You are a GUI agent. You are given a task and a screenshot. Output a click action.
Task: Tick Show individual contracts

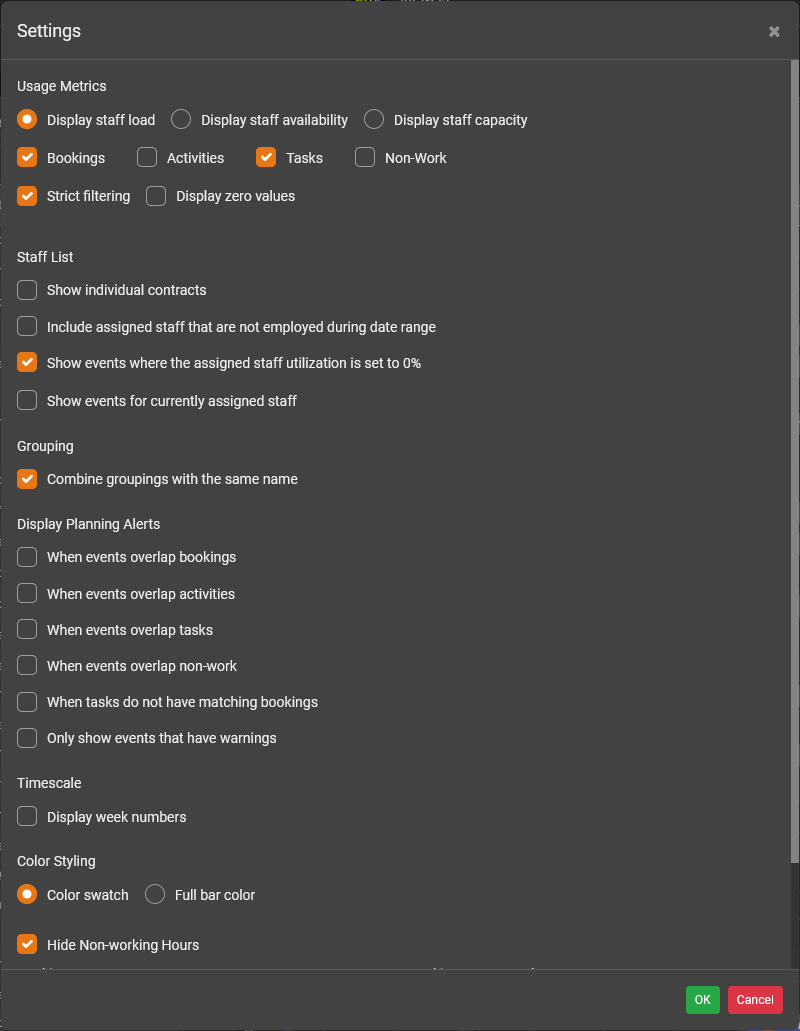coord(27,290)
